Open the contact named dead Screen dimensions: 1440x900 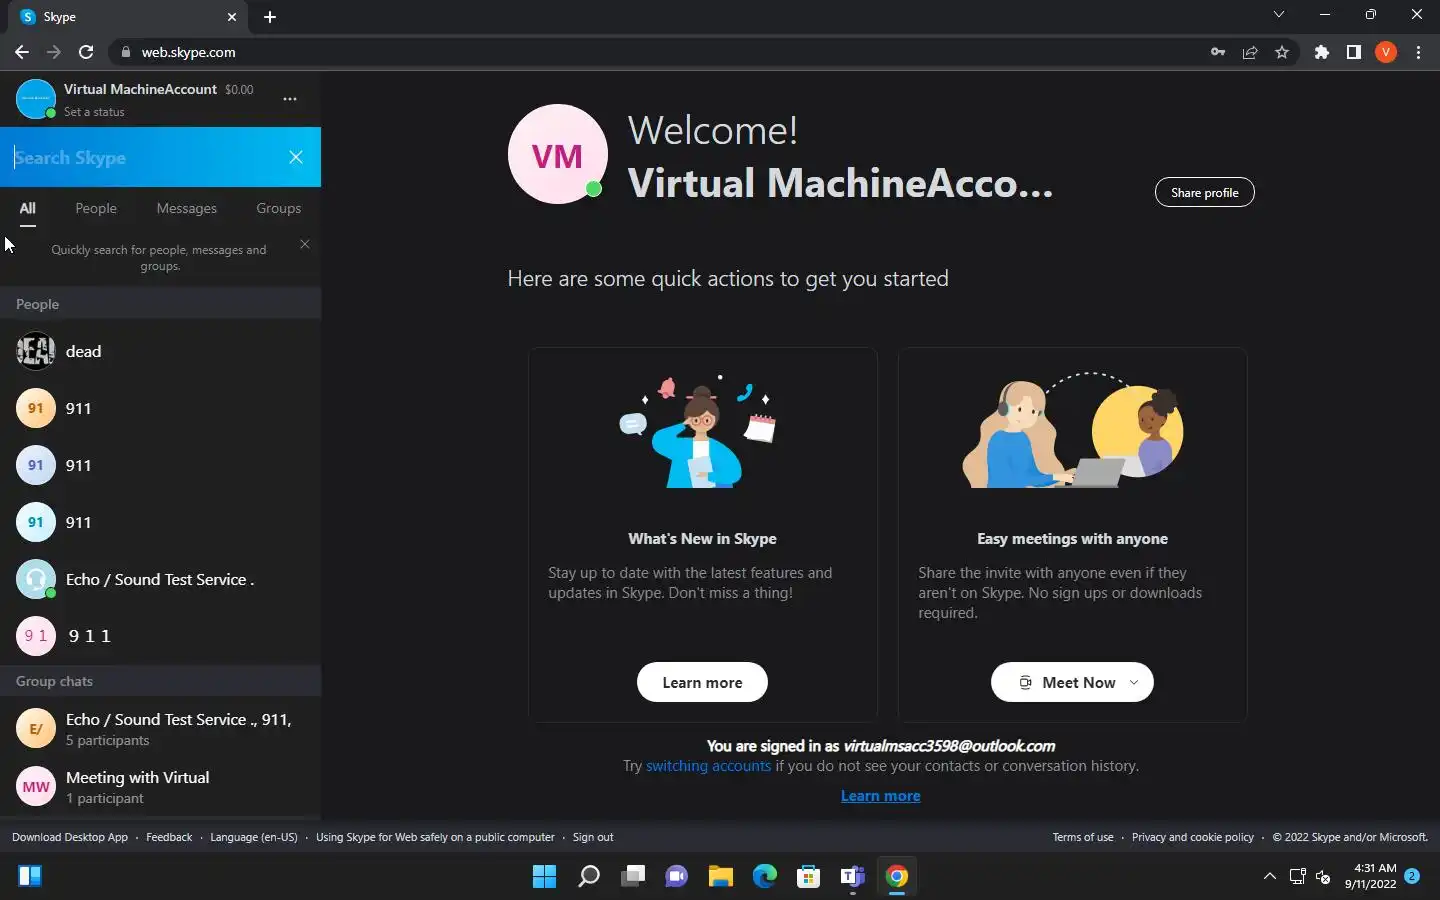click(x=160, y=351)
